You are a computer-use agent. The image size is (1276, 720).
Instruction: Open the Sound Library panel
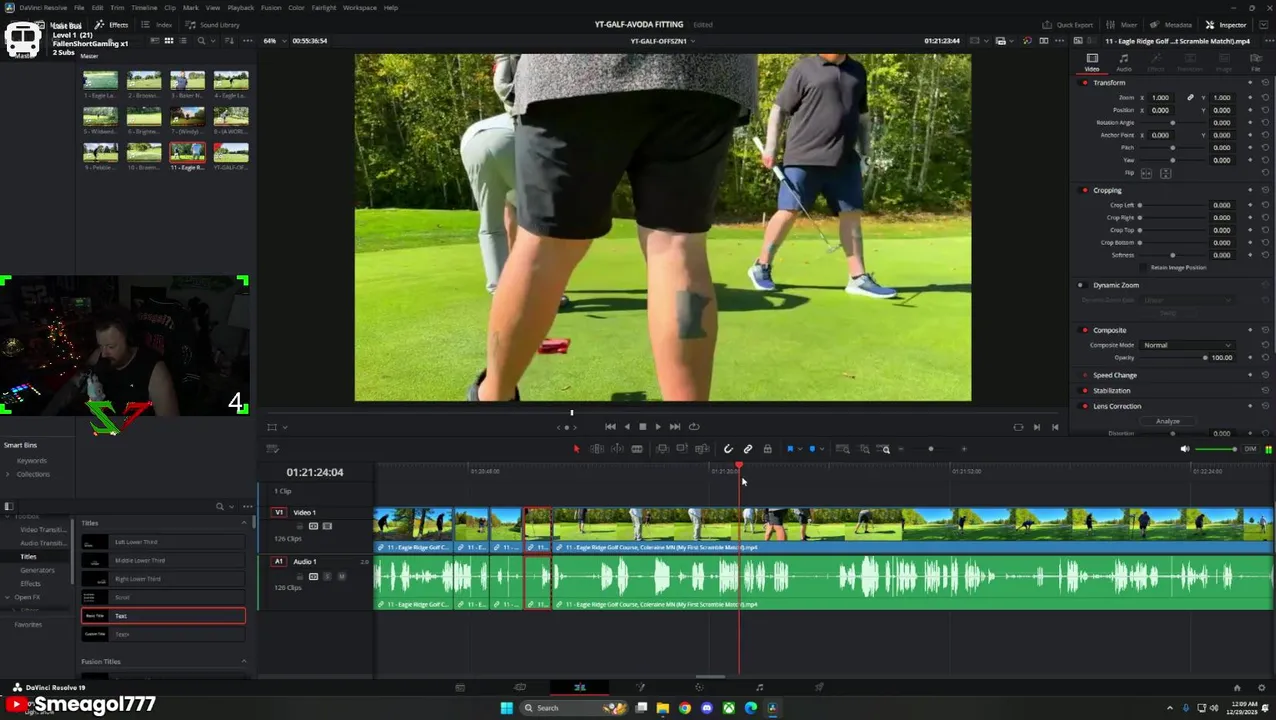click(x=213, y=24)
